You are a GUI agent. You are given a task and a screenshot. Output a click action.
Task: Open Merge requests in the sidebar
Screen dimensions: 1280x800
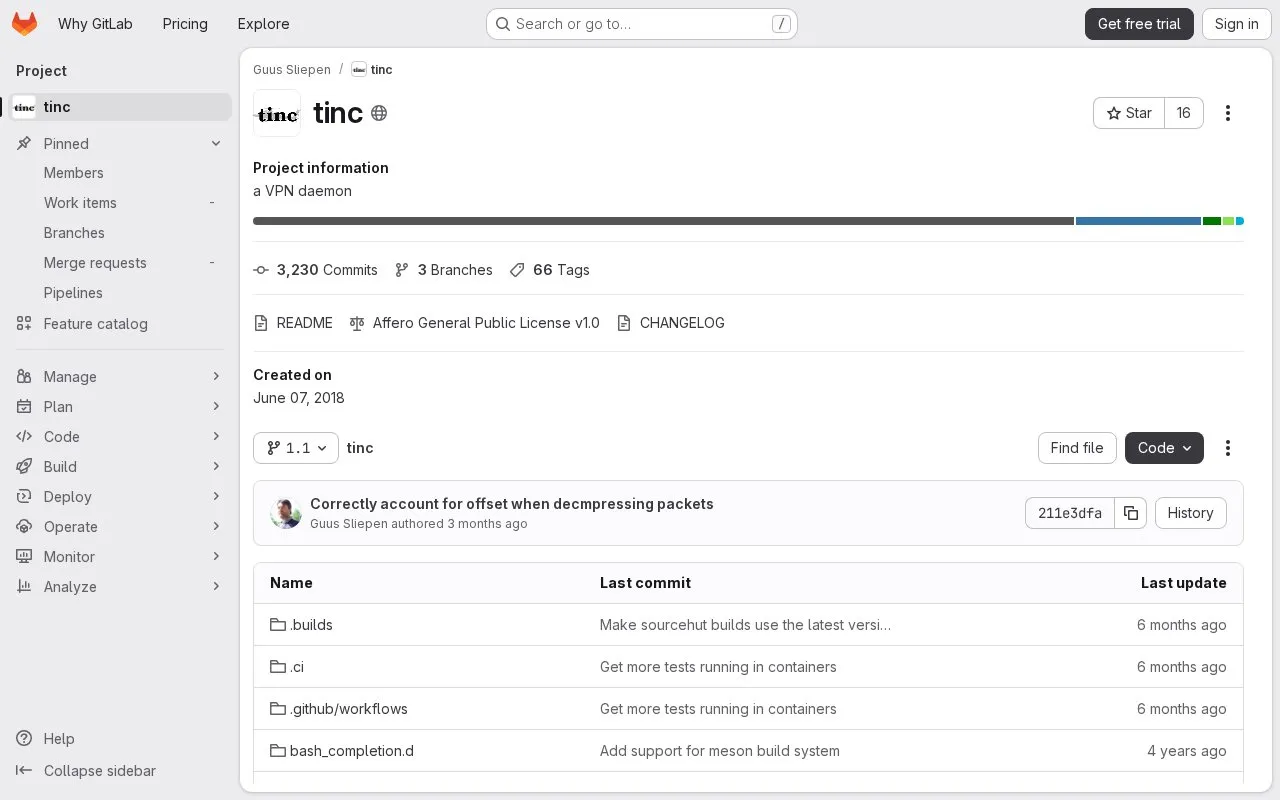[120, 263]
